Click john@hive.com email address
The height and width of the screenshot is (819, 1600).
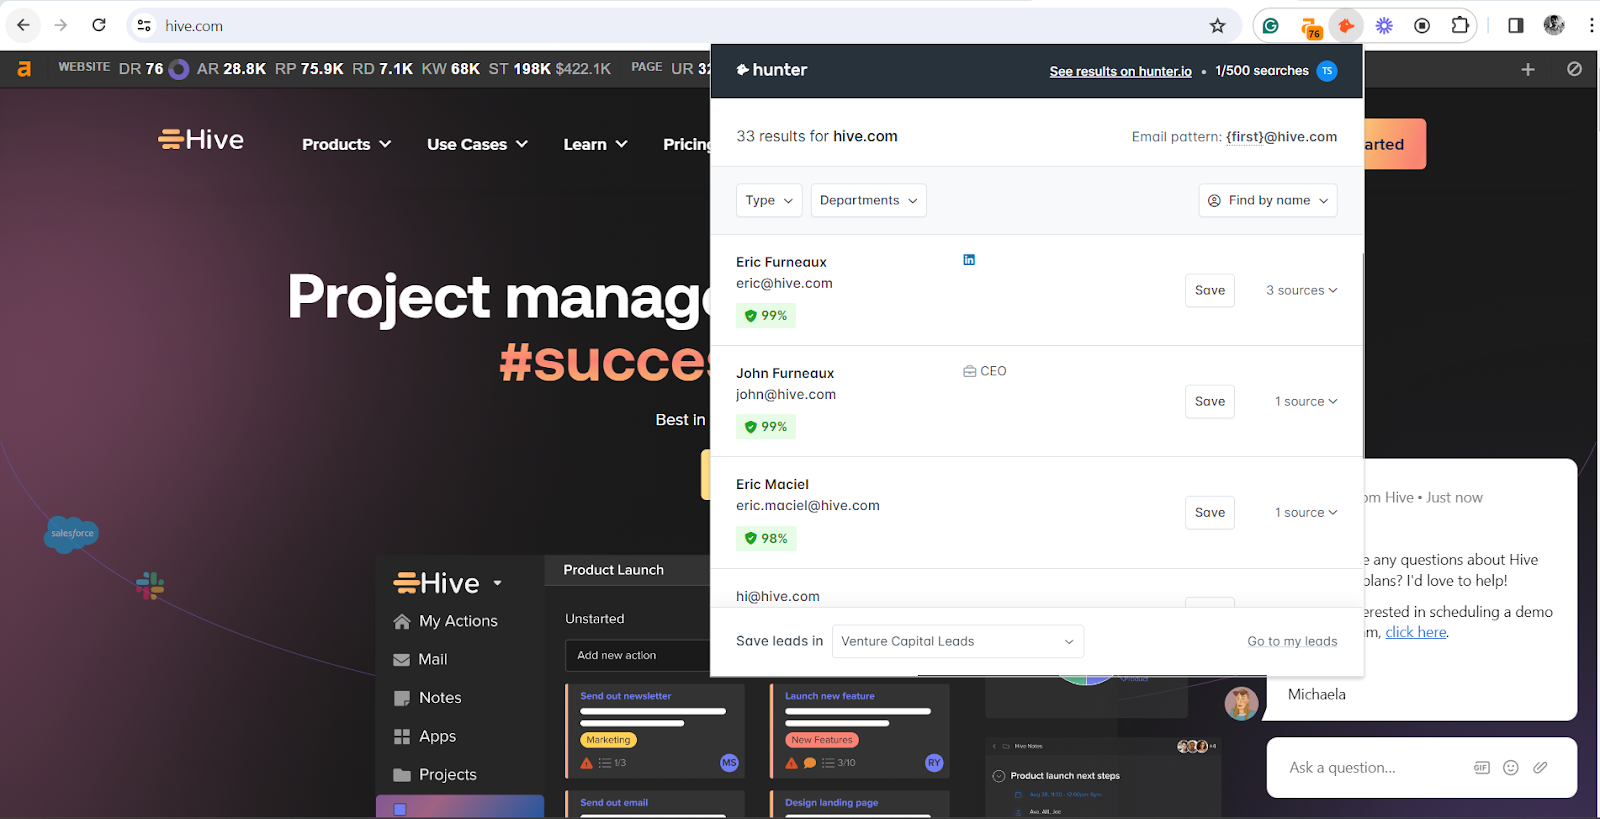(786, 394)
